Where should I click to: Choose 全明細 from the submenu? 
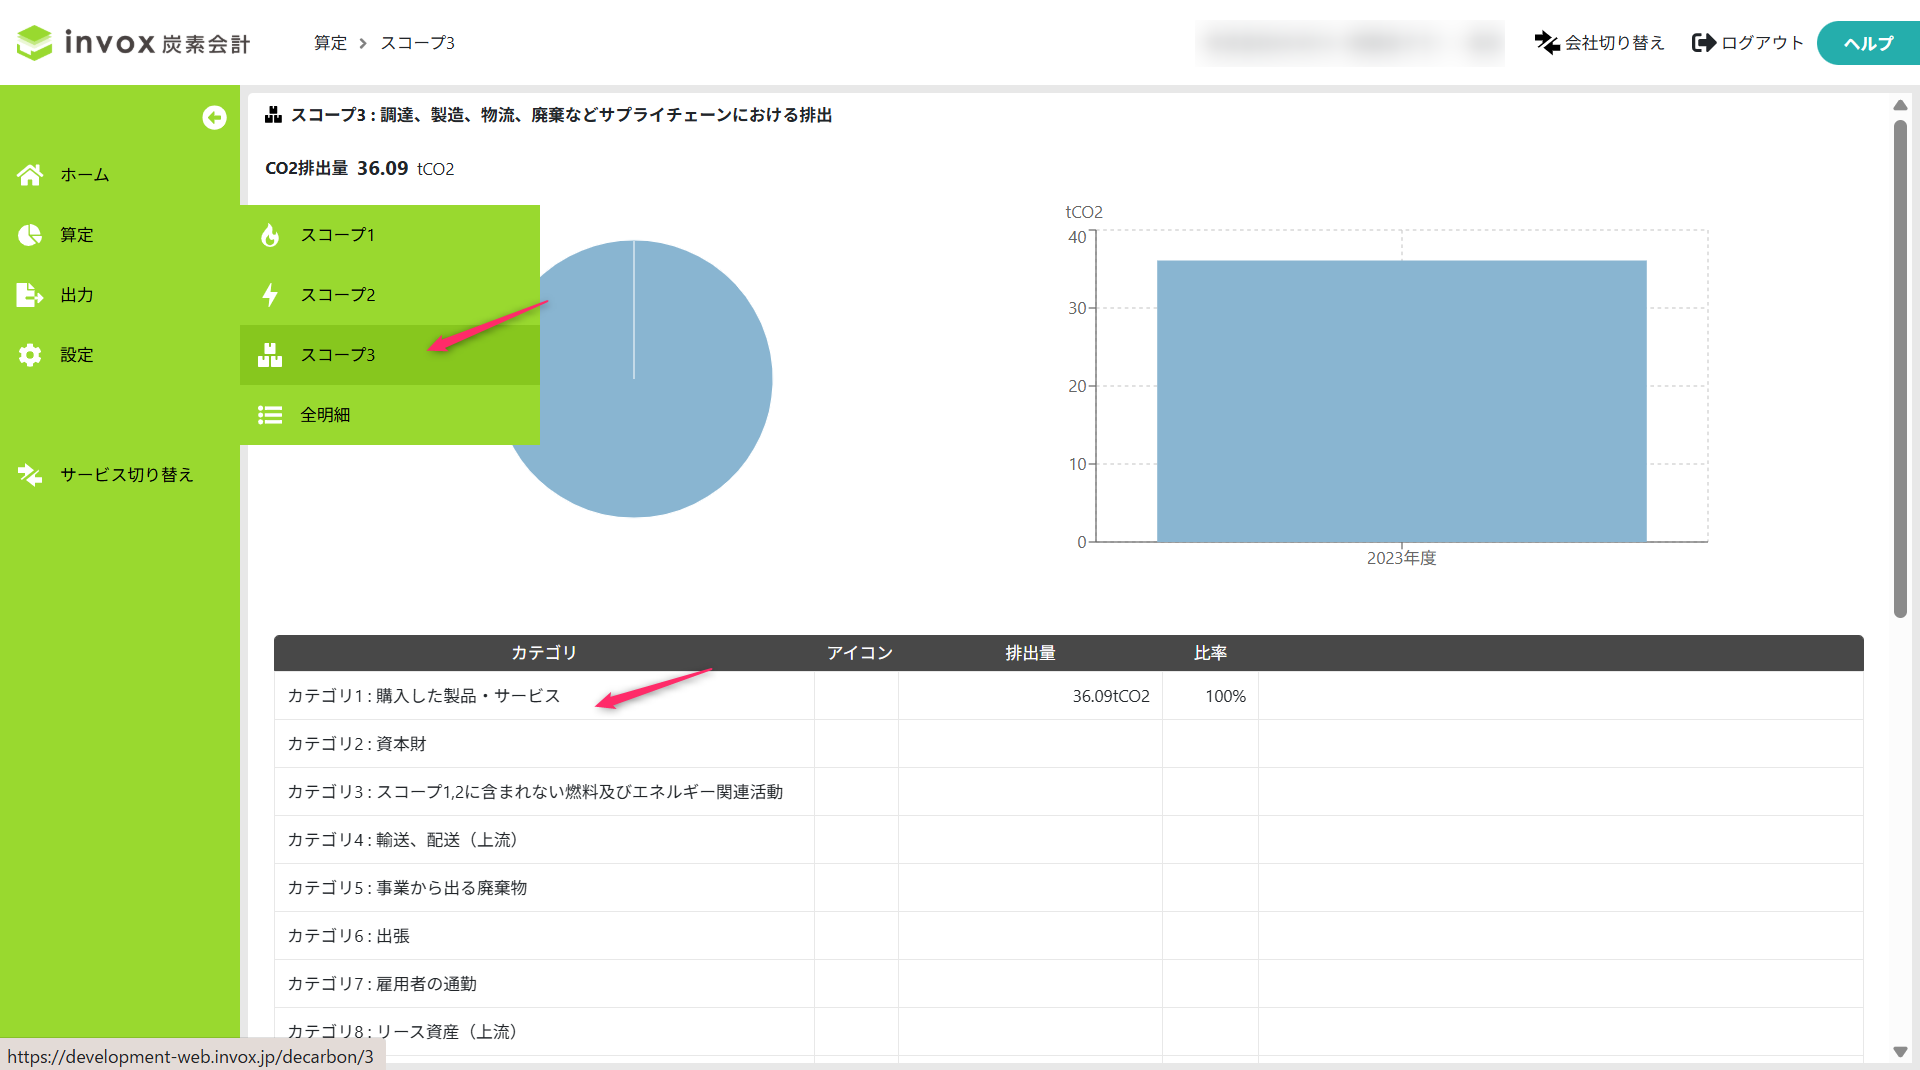click(x=390, y=415)
